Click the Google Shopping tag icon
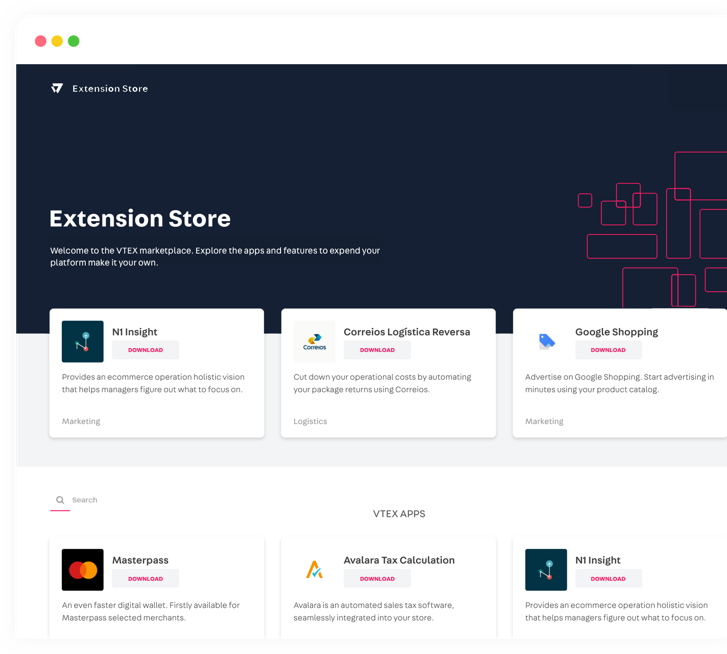Screen dimensions: 727x654 coord(546,341)
